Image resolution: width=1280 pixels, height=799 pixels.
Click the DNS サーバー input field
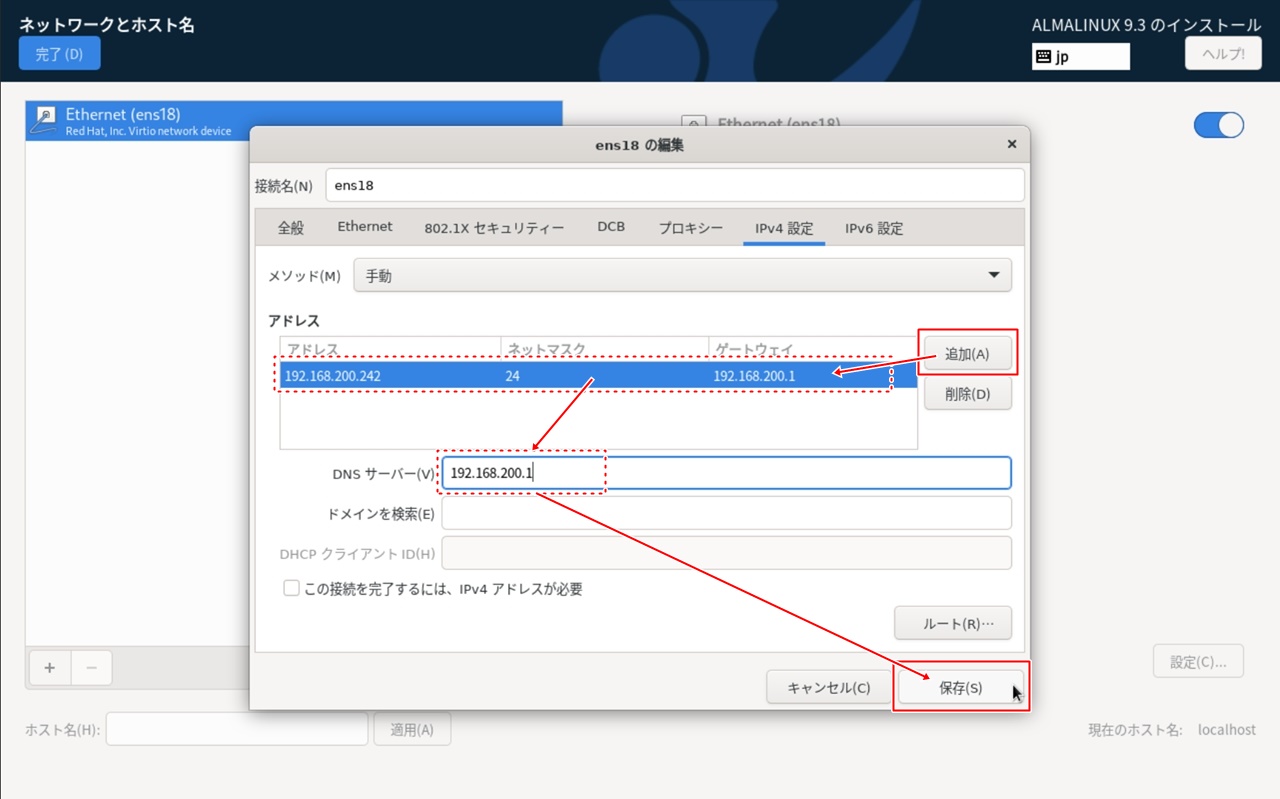(780, 473)
